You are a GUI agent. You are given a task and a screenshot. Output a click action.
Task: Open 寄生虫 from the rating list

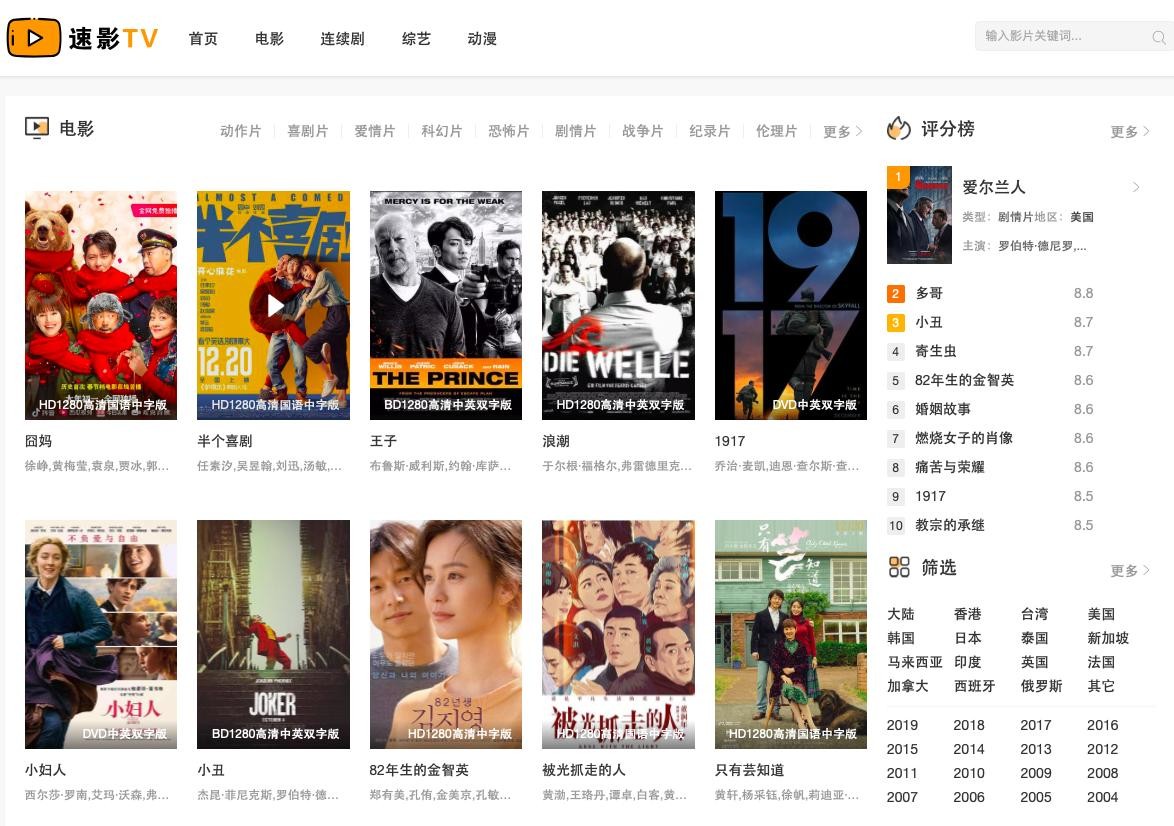click(x=936, y=351)
